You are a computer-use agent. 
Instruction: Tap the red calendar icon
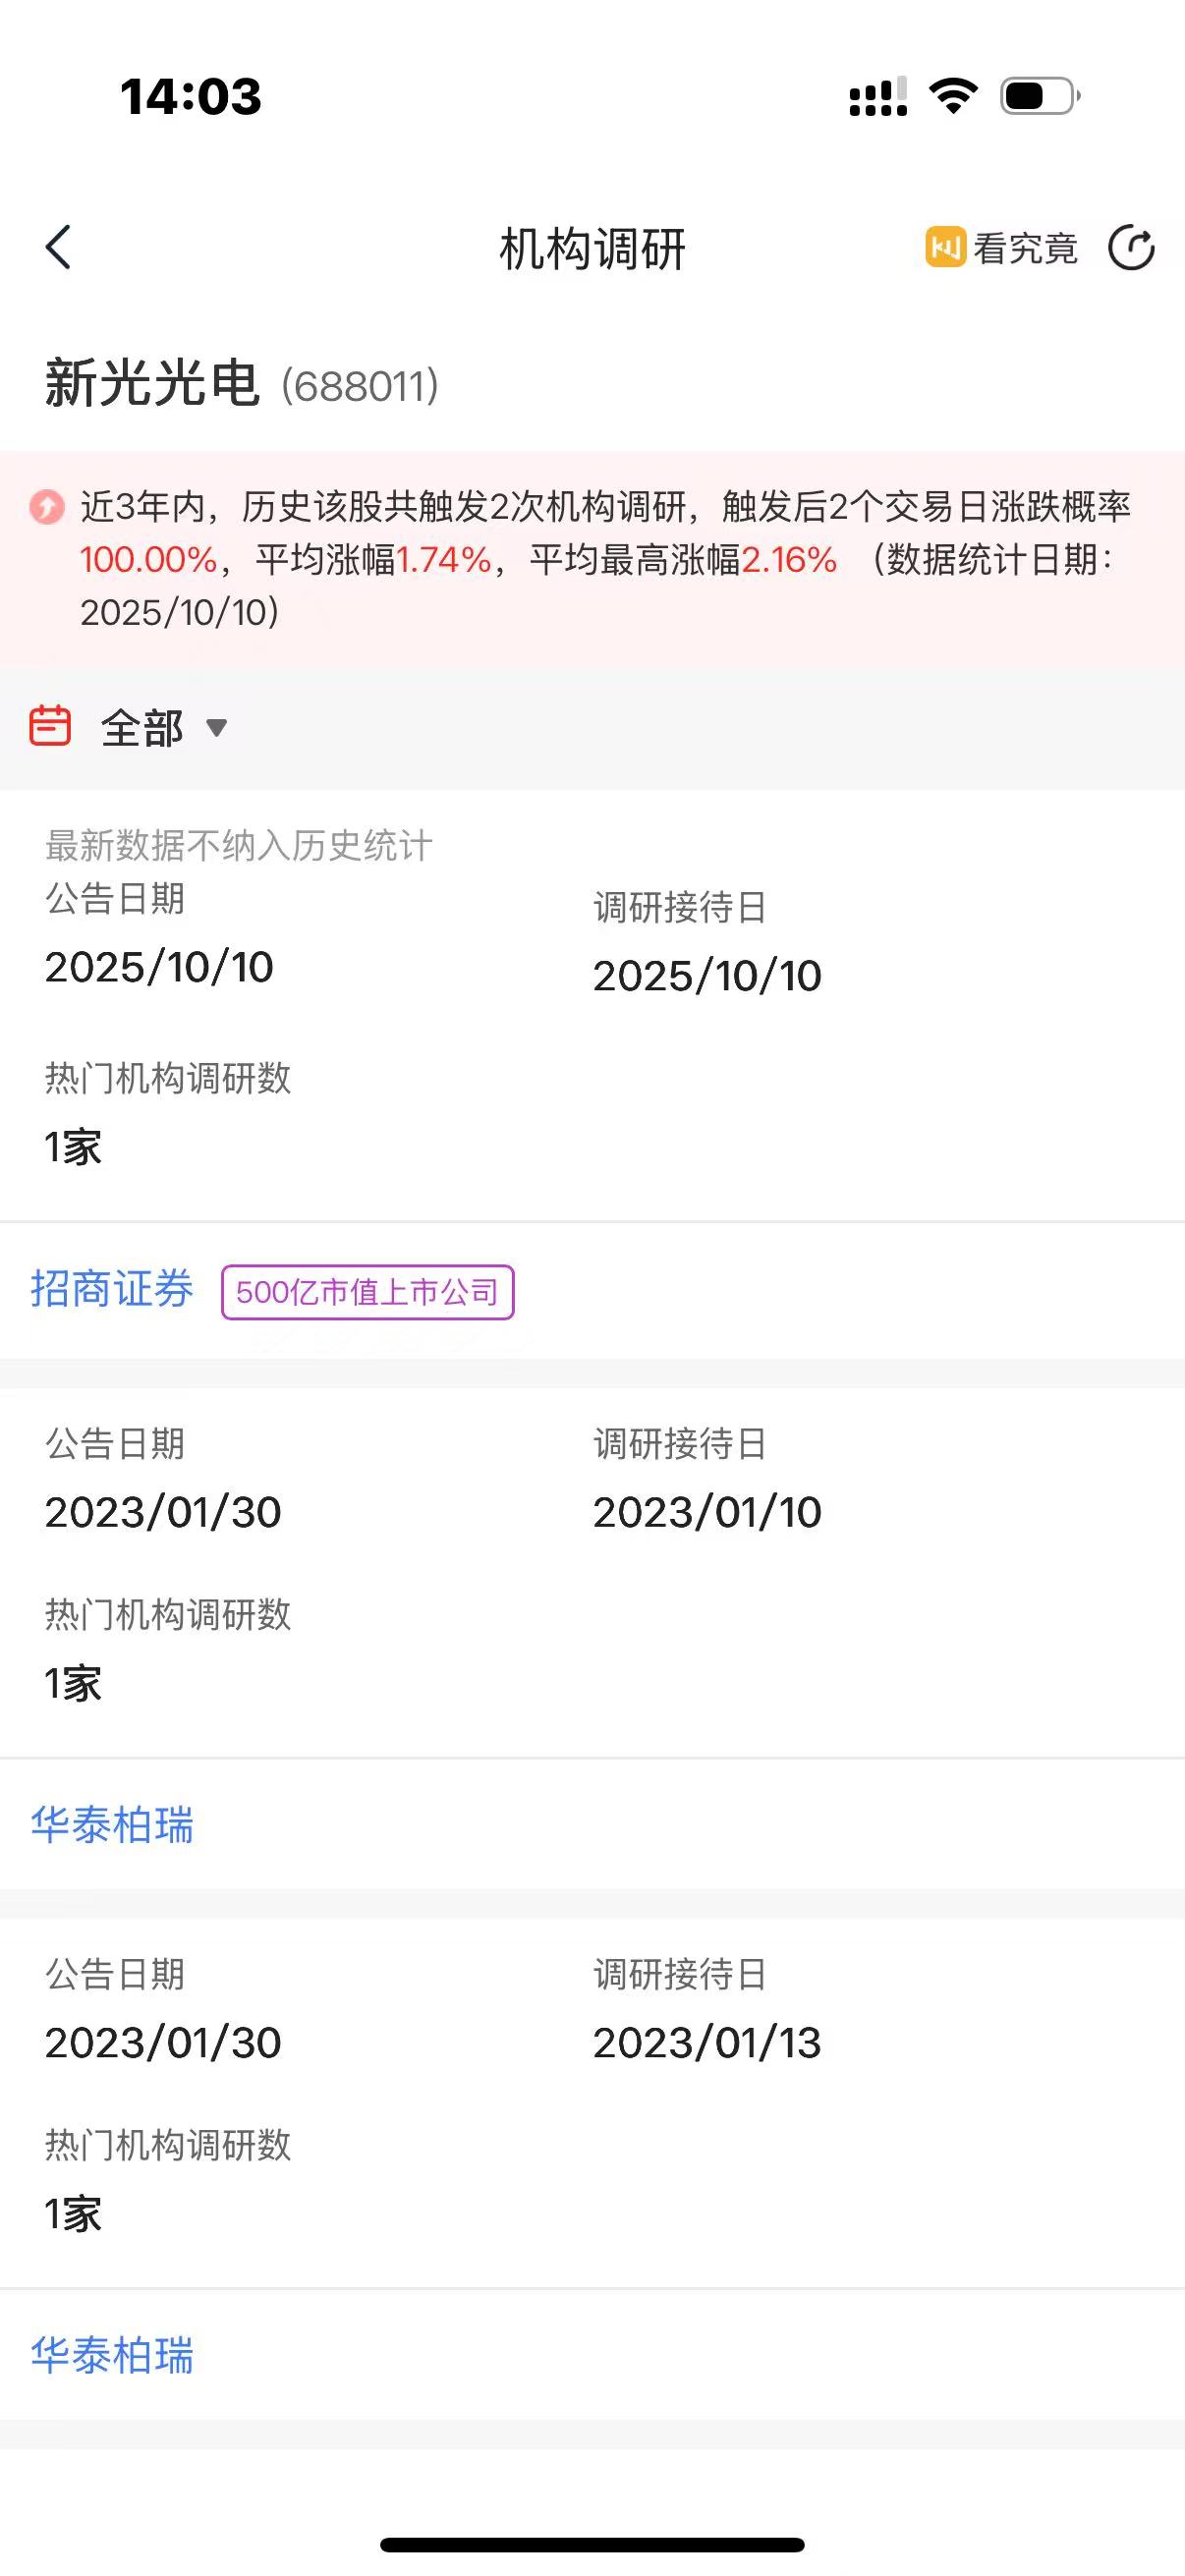pos(50,726)
